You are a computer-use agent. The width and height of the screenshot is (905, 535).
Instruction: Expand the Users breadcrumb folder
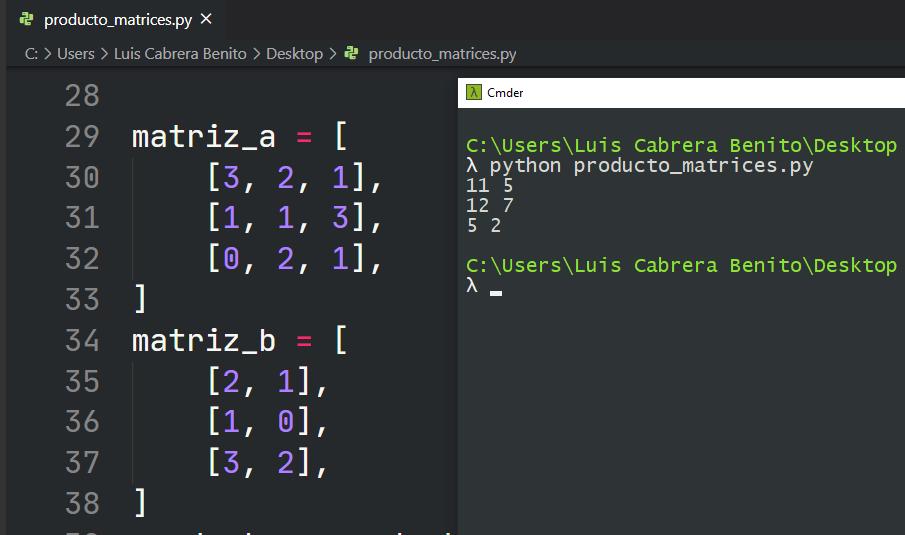click(75, 54)
